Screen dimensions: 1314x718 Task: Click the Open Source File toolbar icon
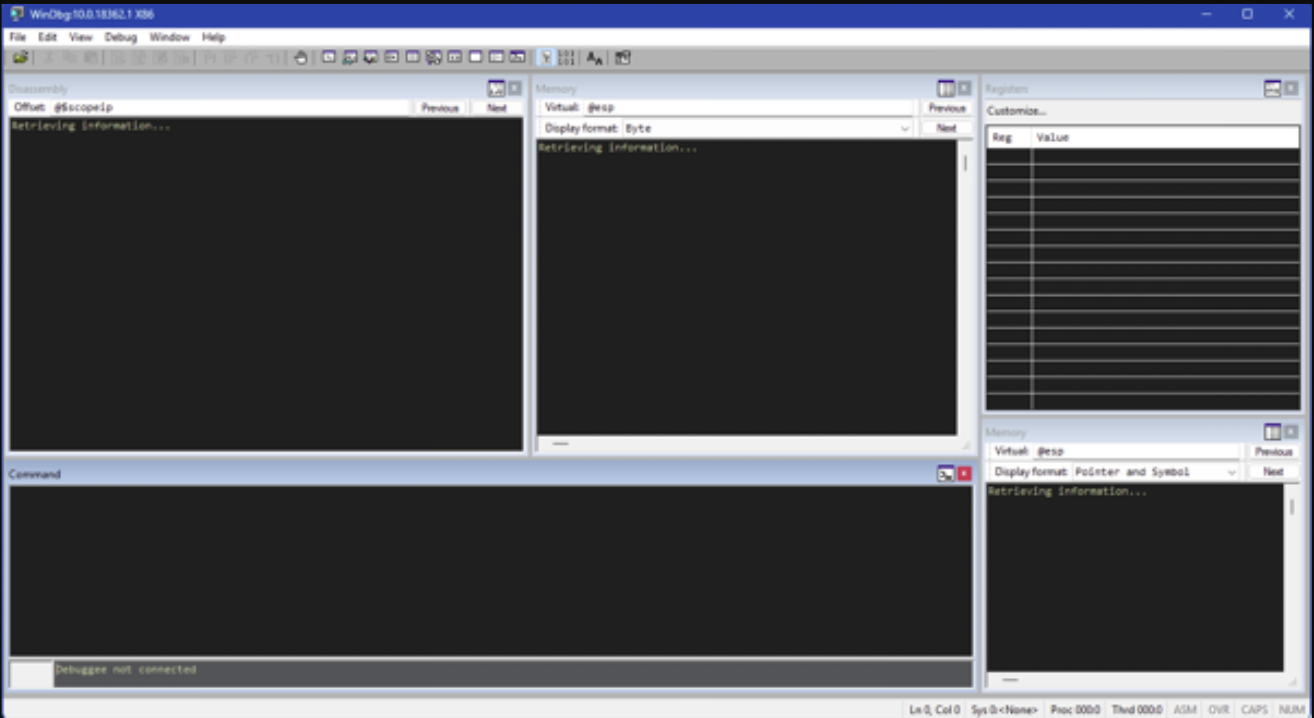pyautogui.click(x=20, y=58)
